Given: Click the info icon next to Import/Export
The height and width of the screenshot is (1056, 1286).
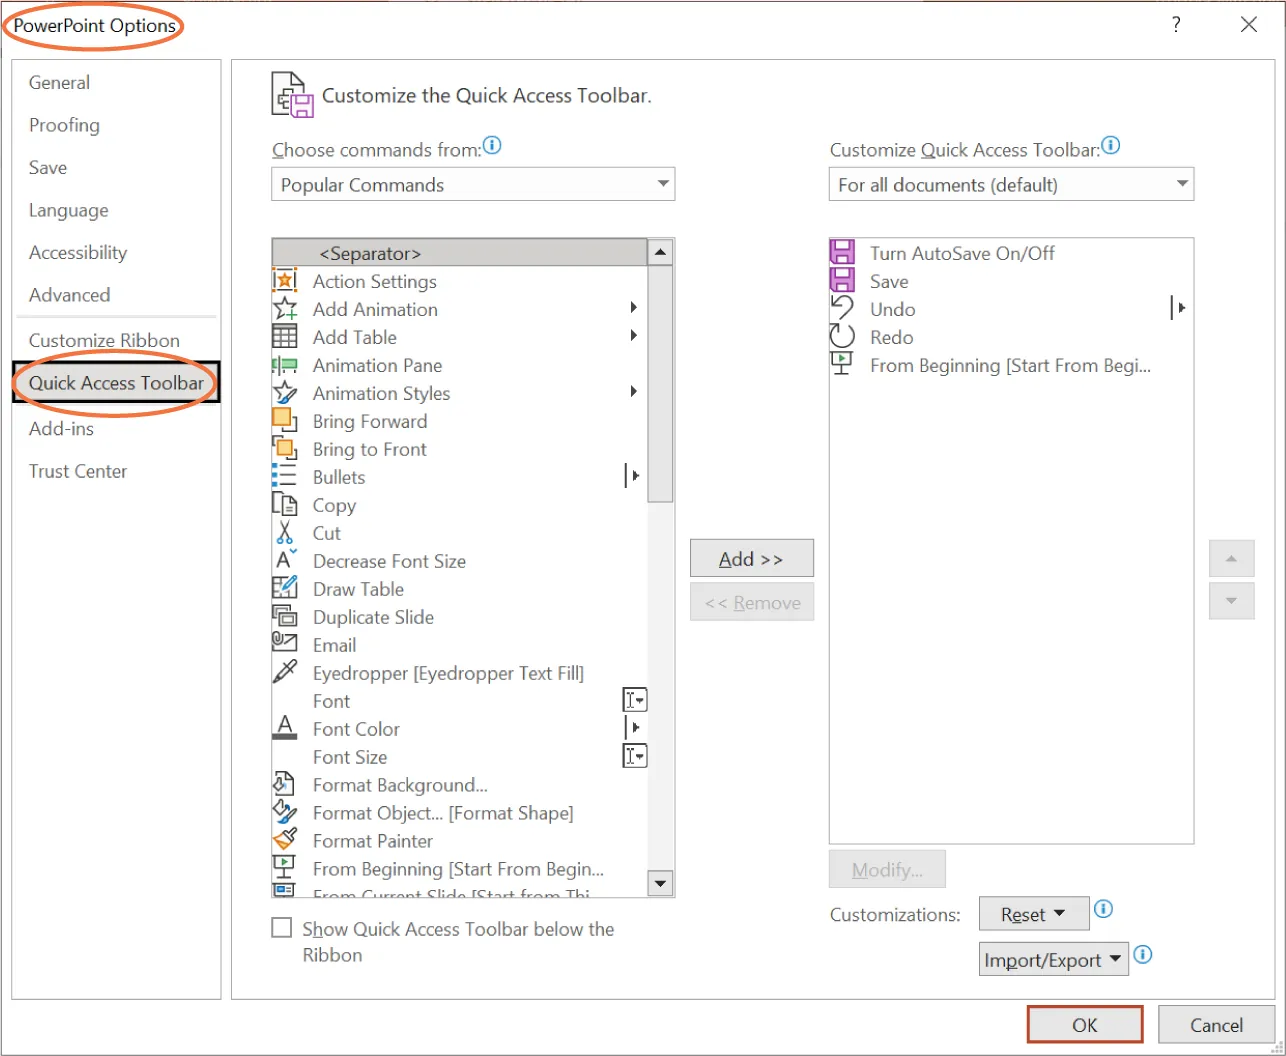Looking at the screenshot, I should coord(1142,956).
